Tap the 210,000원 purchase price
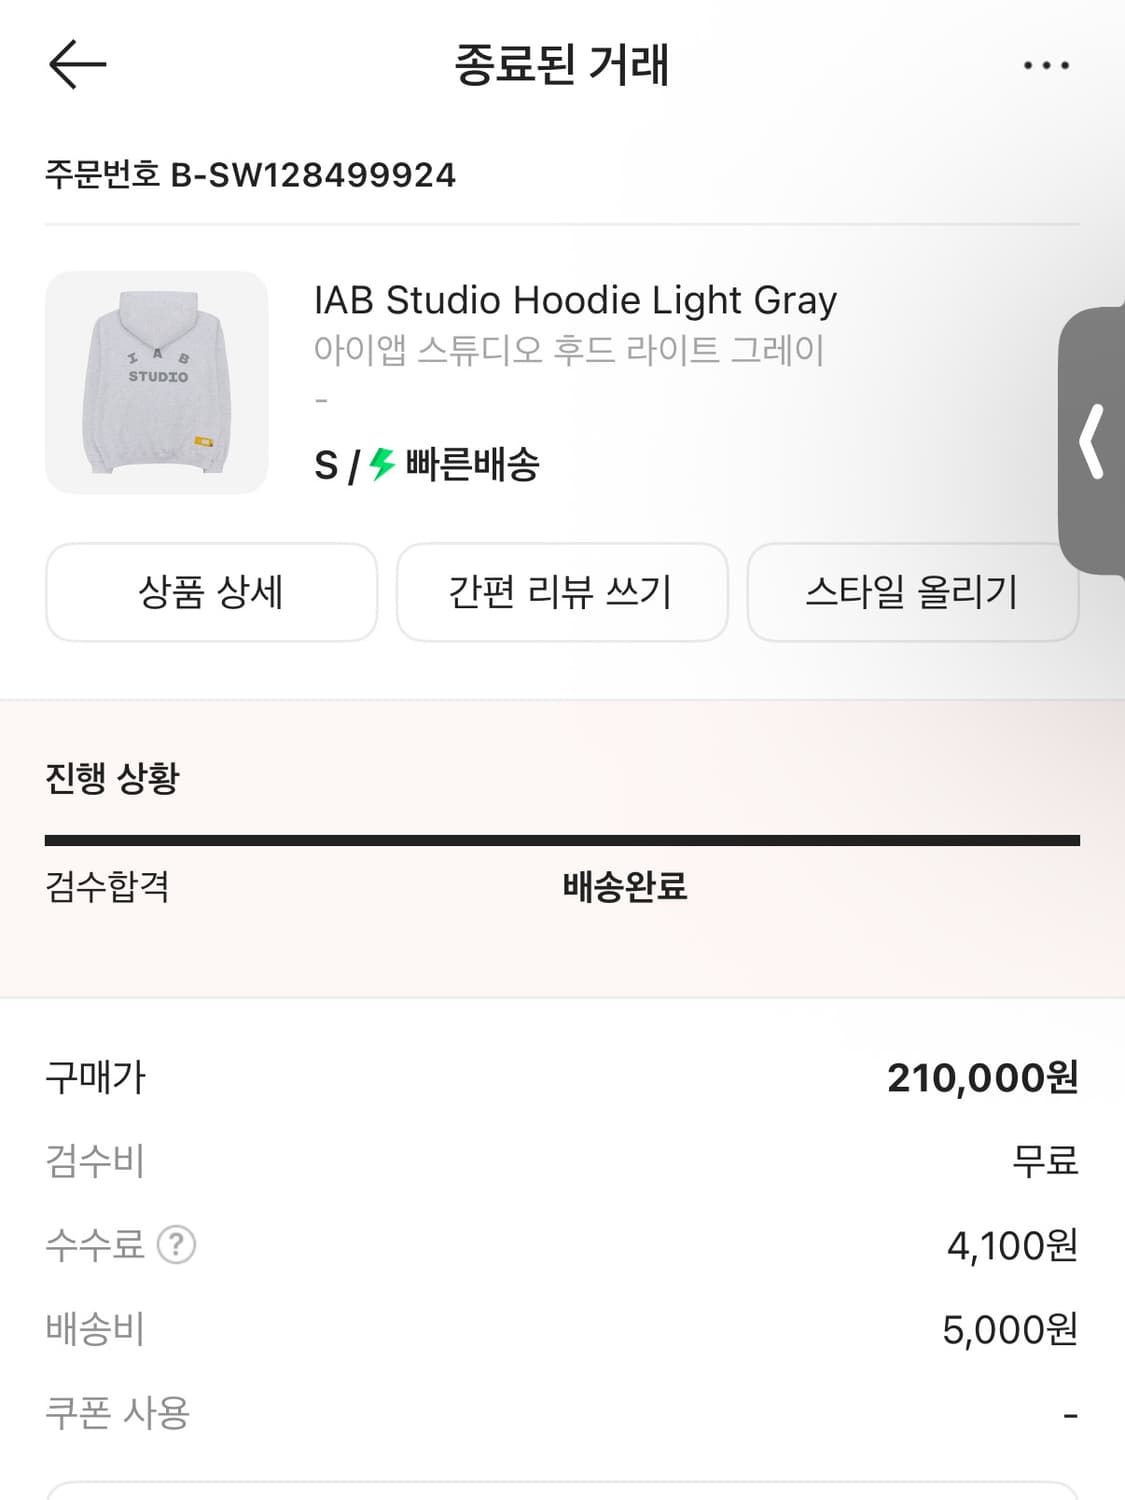This screenshot has height=1500, width=1125. click(982, 1078)
